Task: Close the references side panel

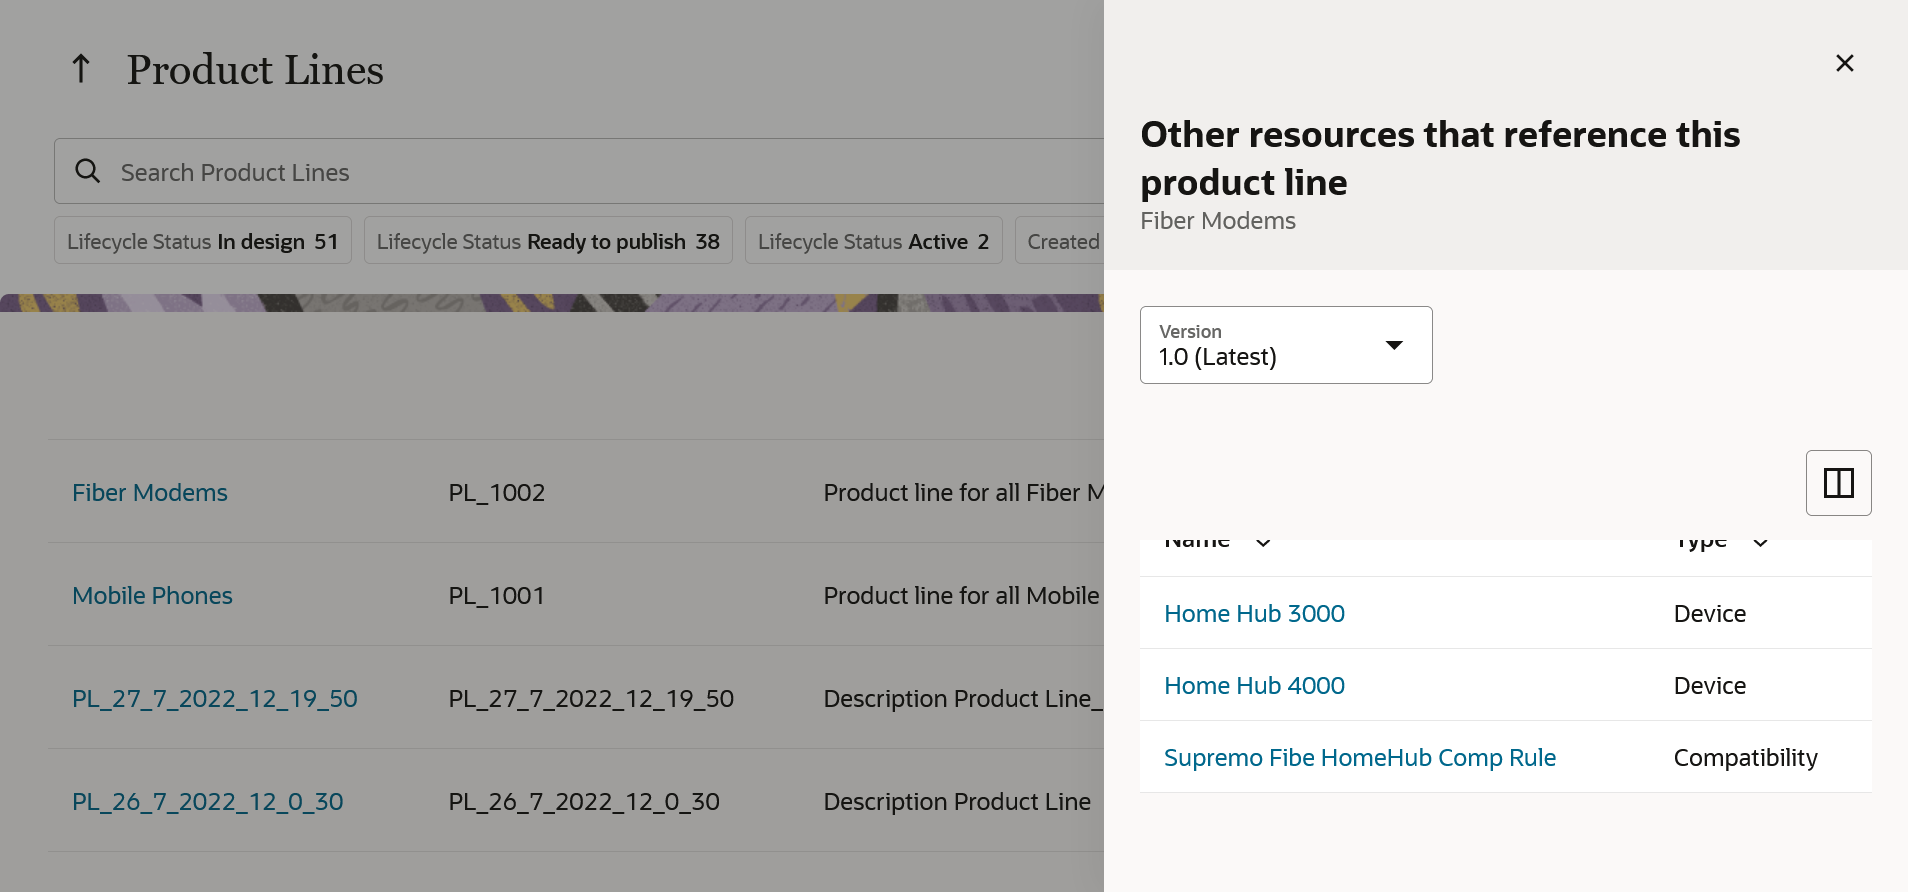Action: pos(1845,63)
